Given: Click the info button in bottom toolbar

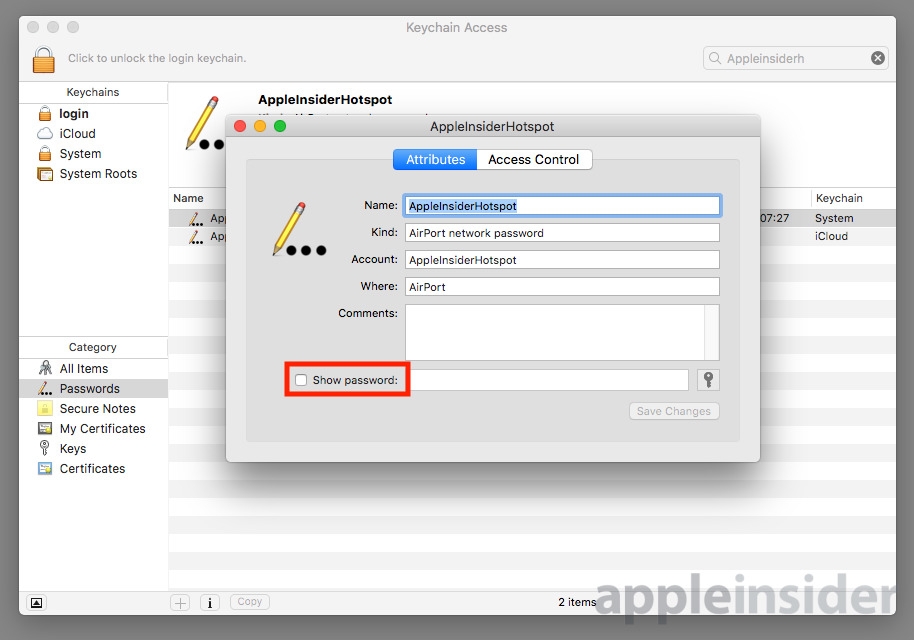Looking at the screenshot, I should 210,602.
